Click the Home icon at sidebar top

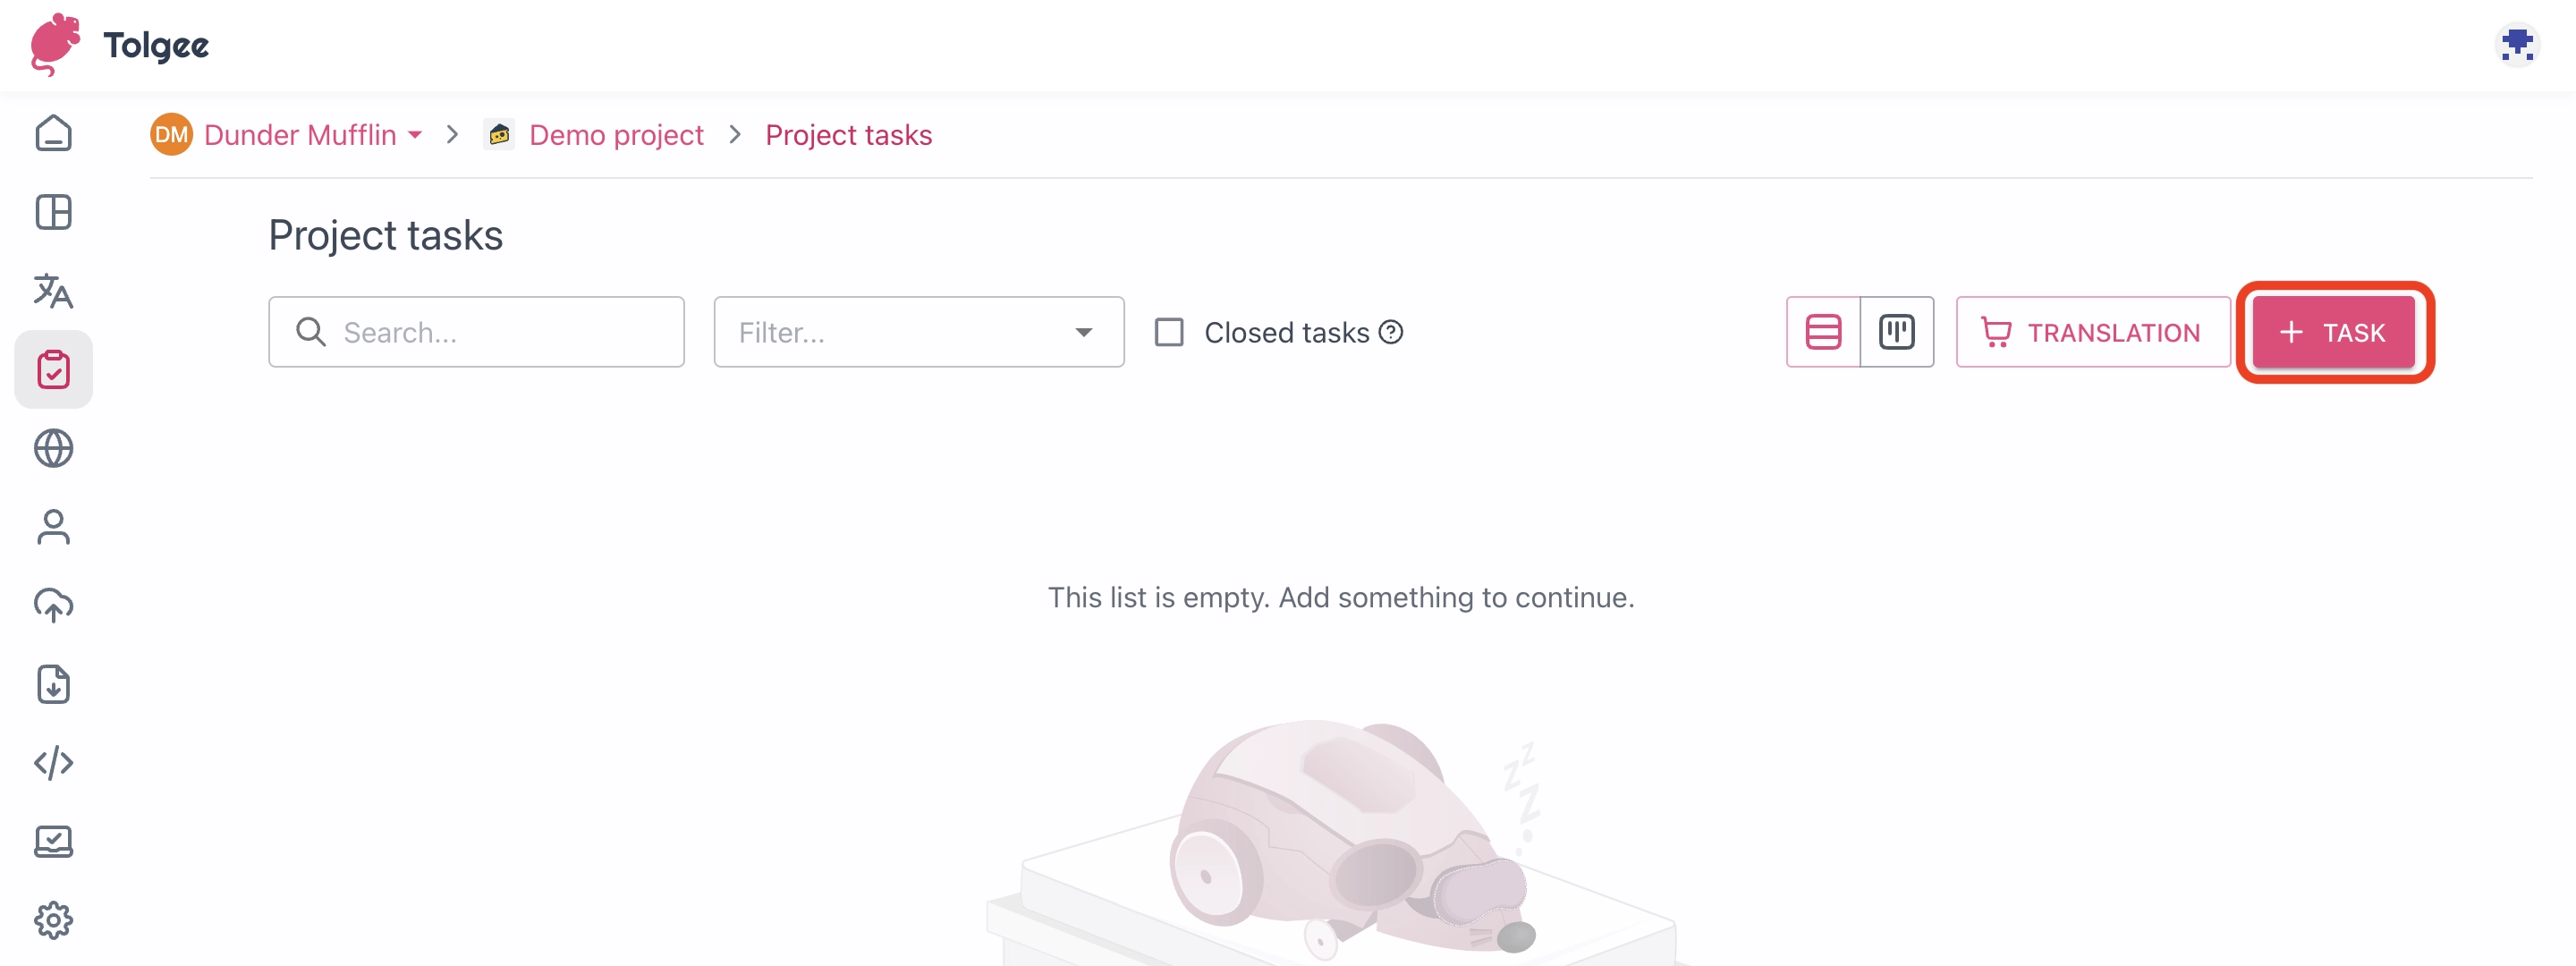[53, 133]
